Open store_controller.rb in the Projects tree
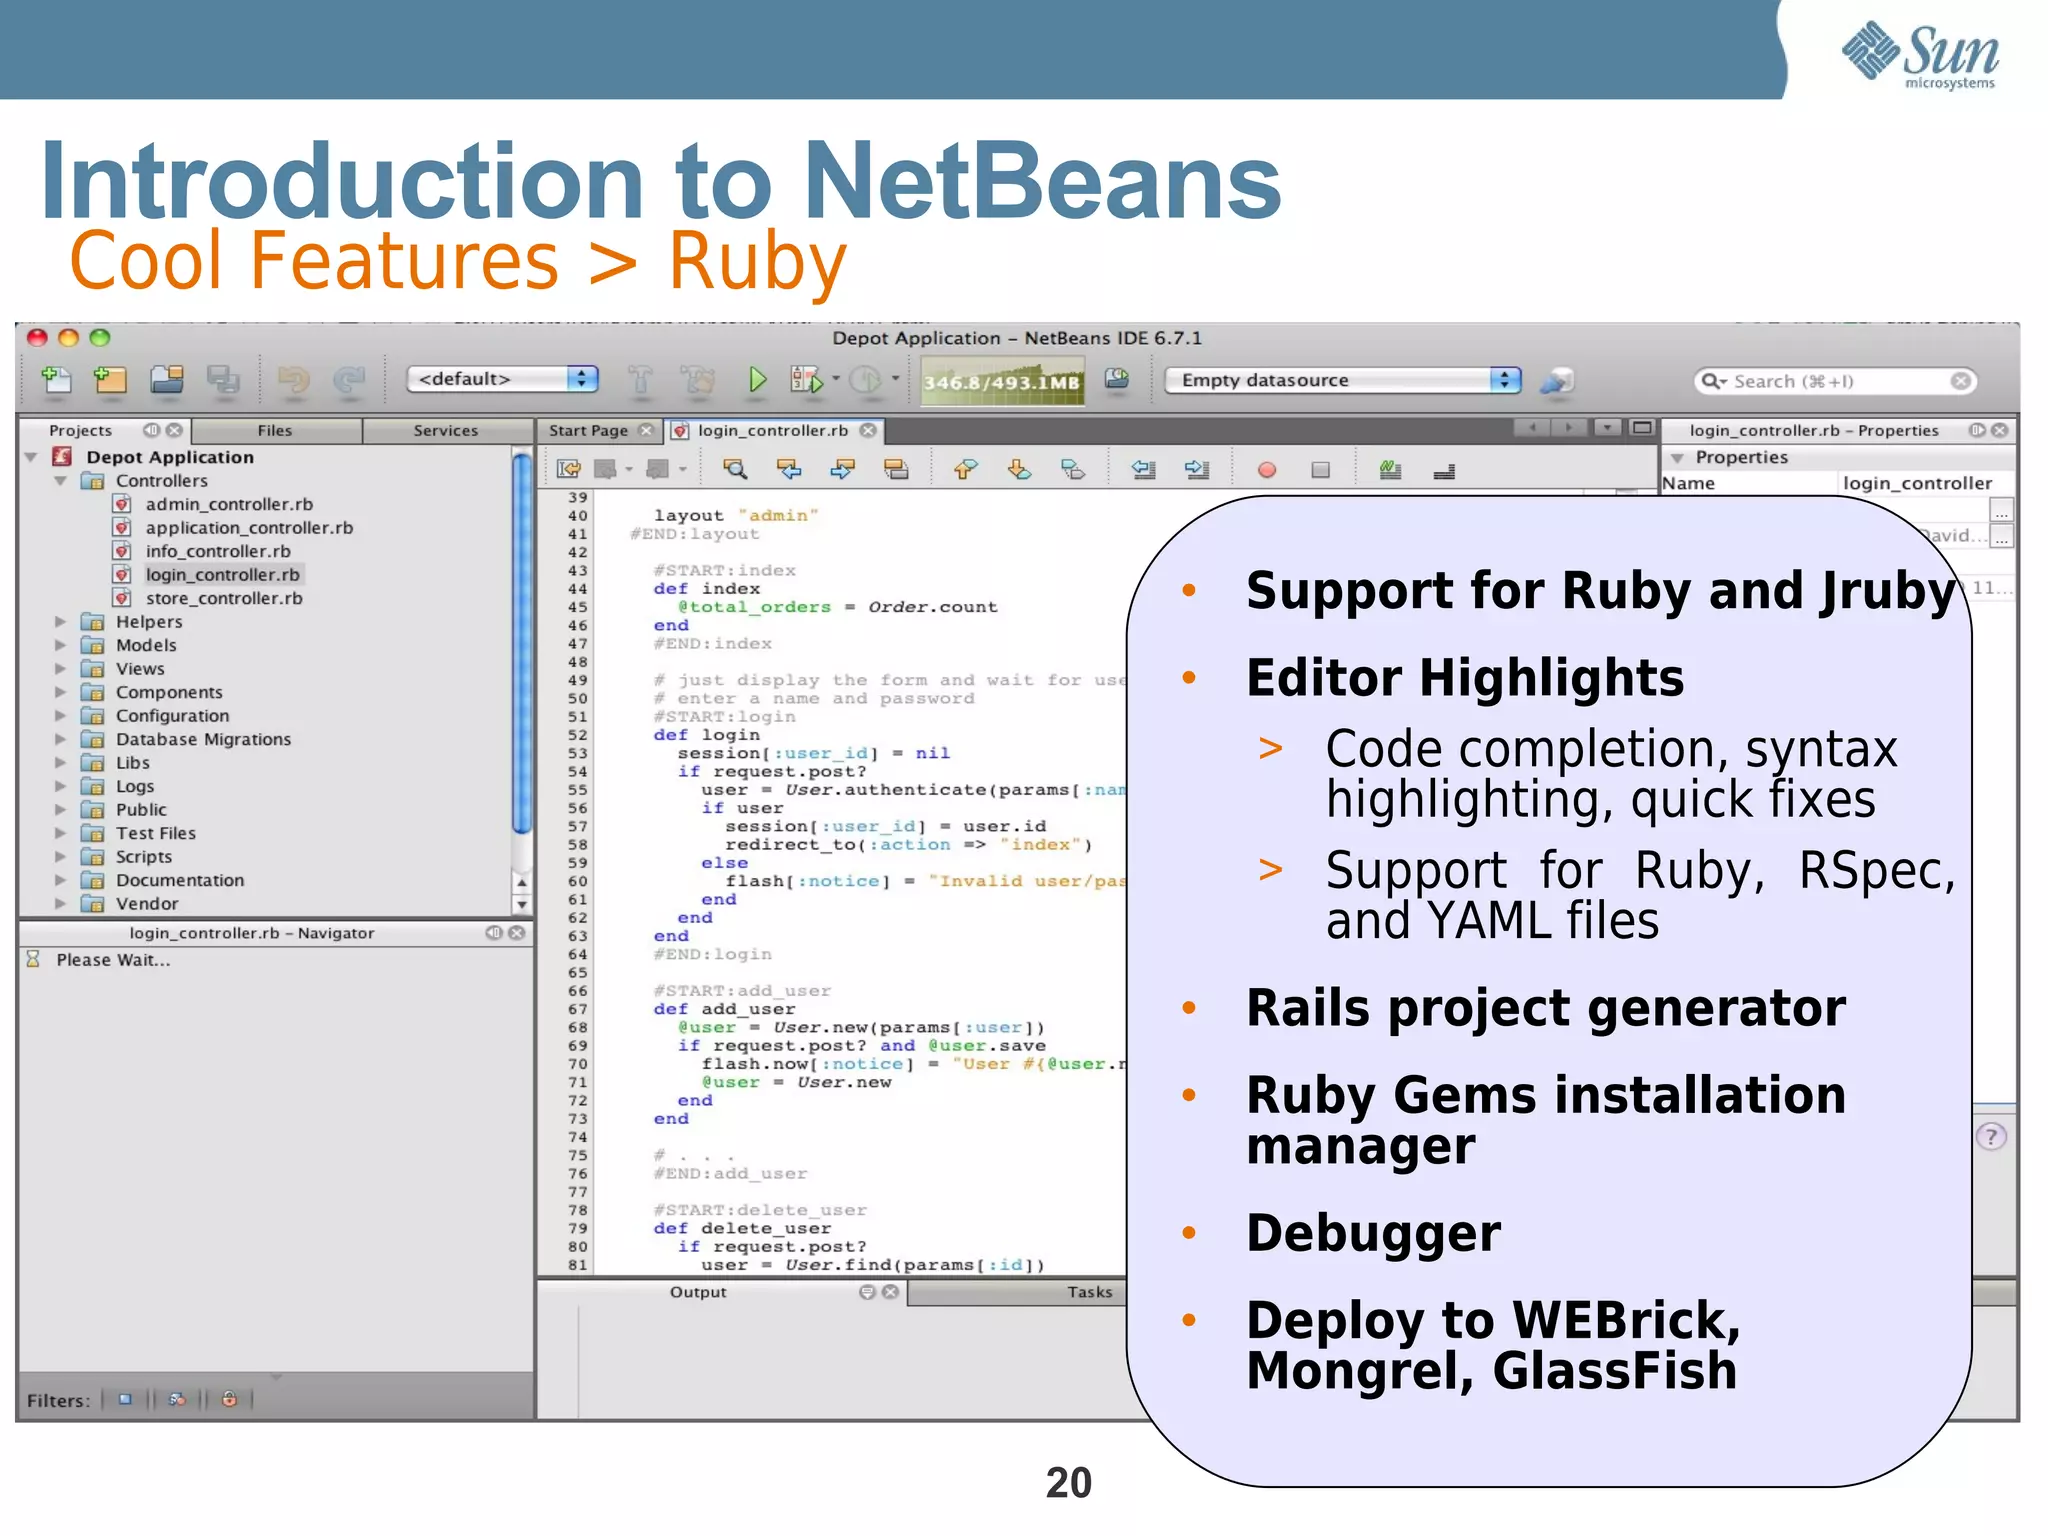 [223, 598]
